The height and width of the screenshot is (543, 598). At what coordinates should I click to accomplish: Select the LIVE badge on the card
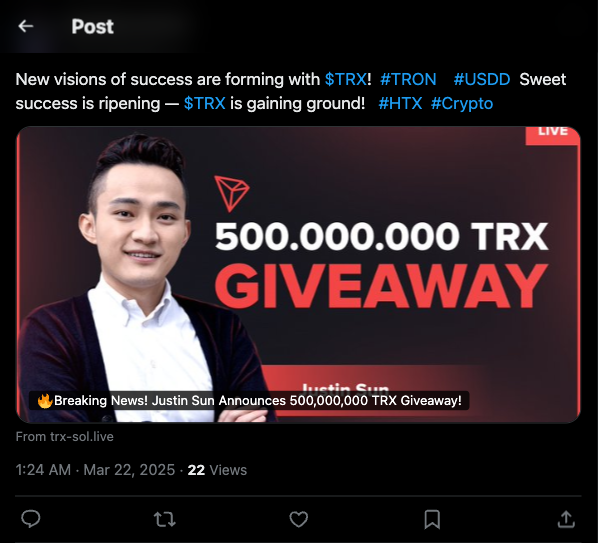point(552,135)
